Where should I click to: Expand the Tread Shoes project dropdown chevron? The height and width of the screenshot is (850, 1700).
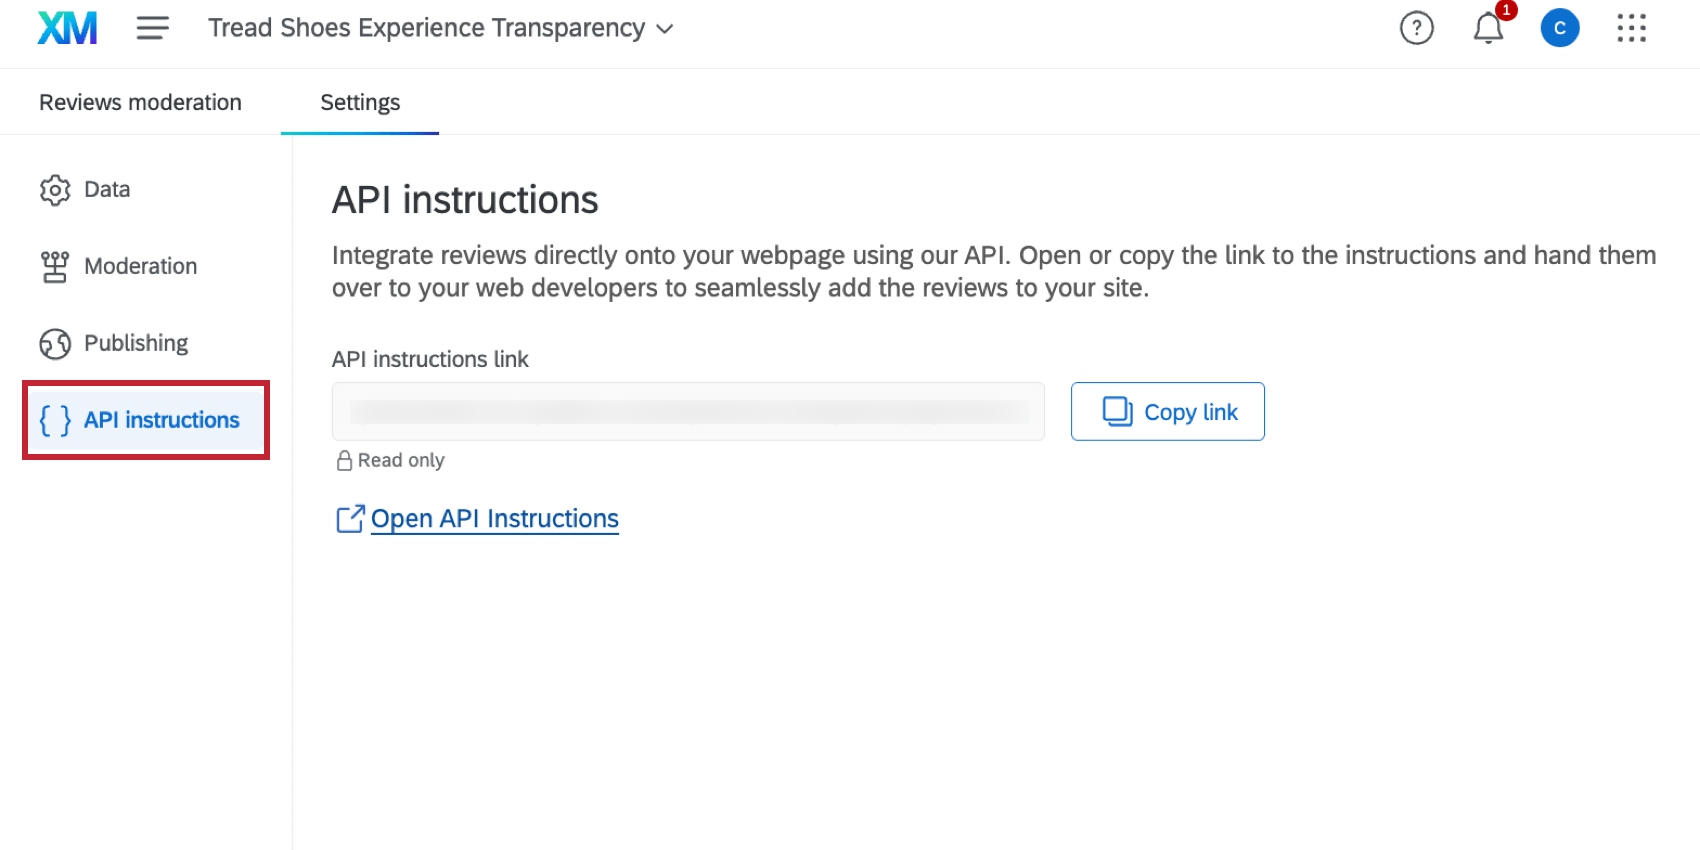click(665, 29)
